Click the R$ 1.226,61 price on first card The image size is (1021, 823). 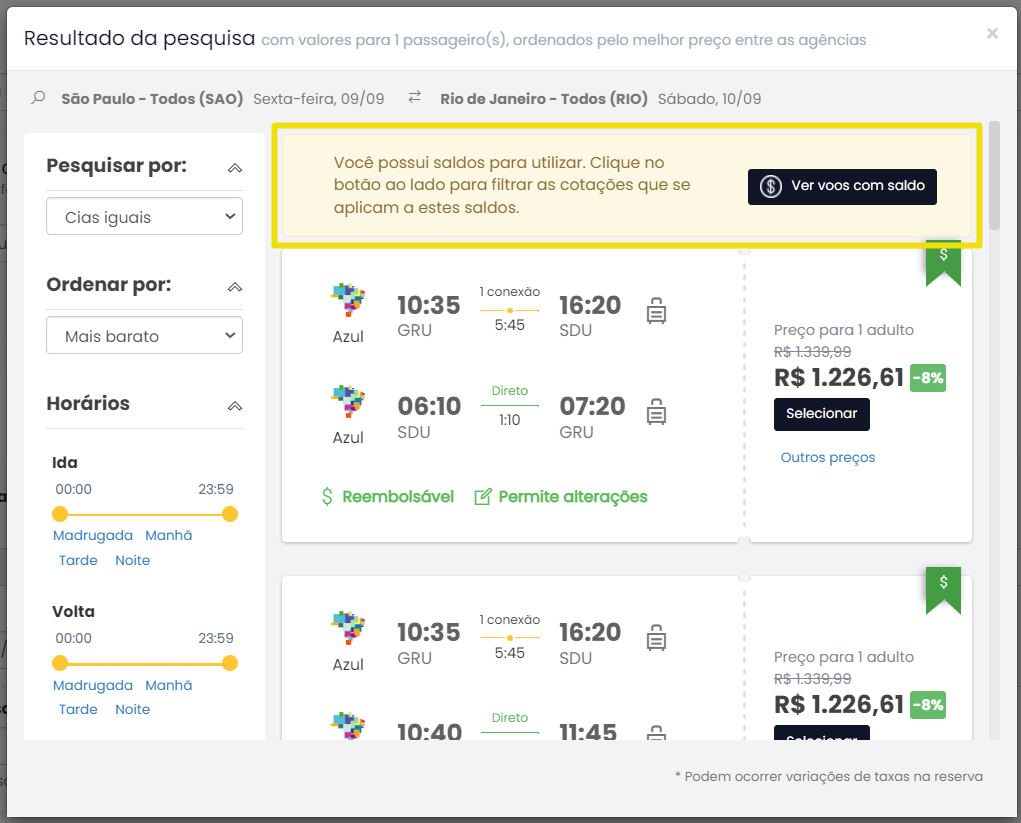pyautogui.click(x=839, y=378)
